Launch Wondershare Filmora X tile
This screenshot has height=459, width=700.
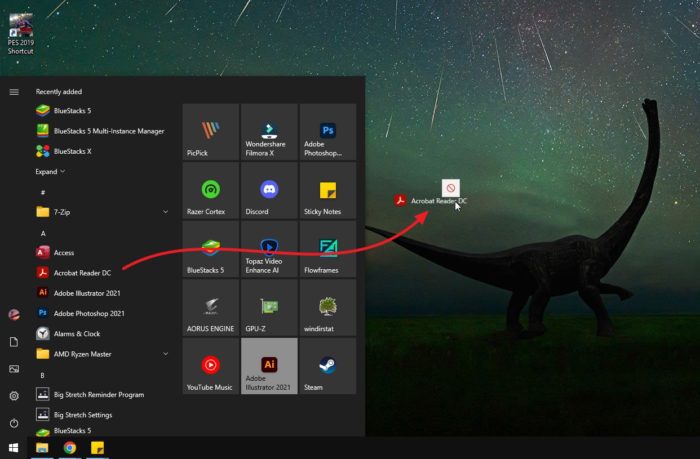(x=269, y=132)
